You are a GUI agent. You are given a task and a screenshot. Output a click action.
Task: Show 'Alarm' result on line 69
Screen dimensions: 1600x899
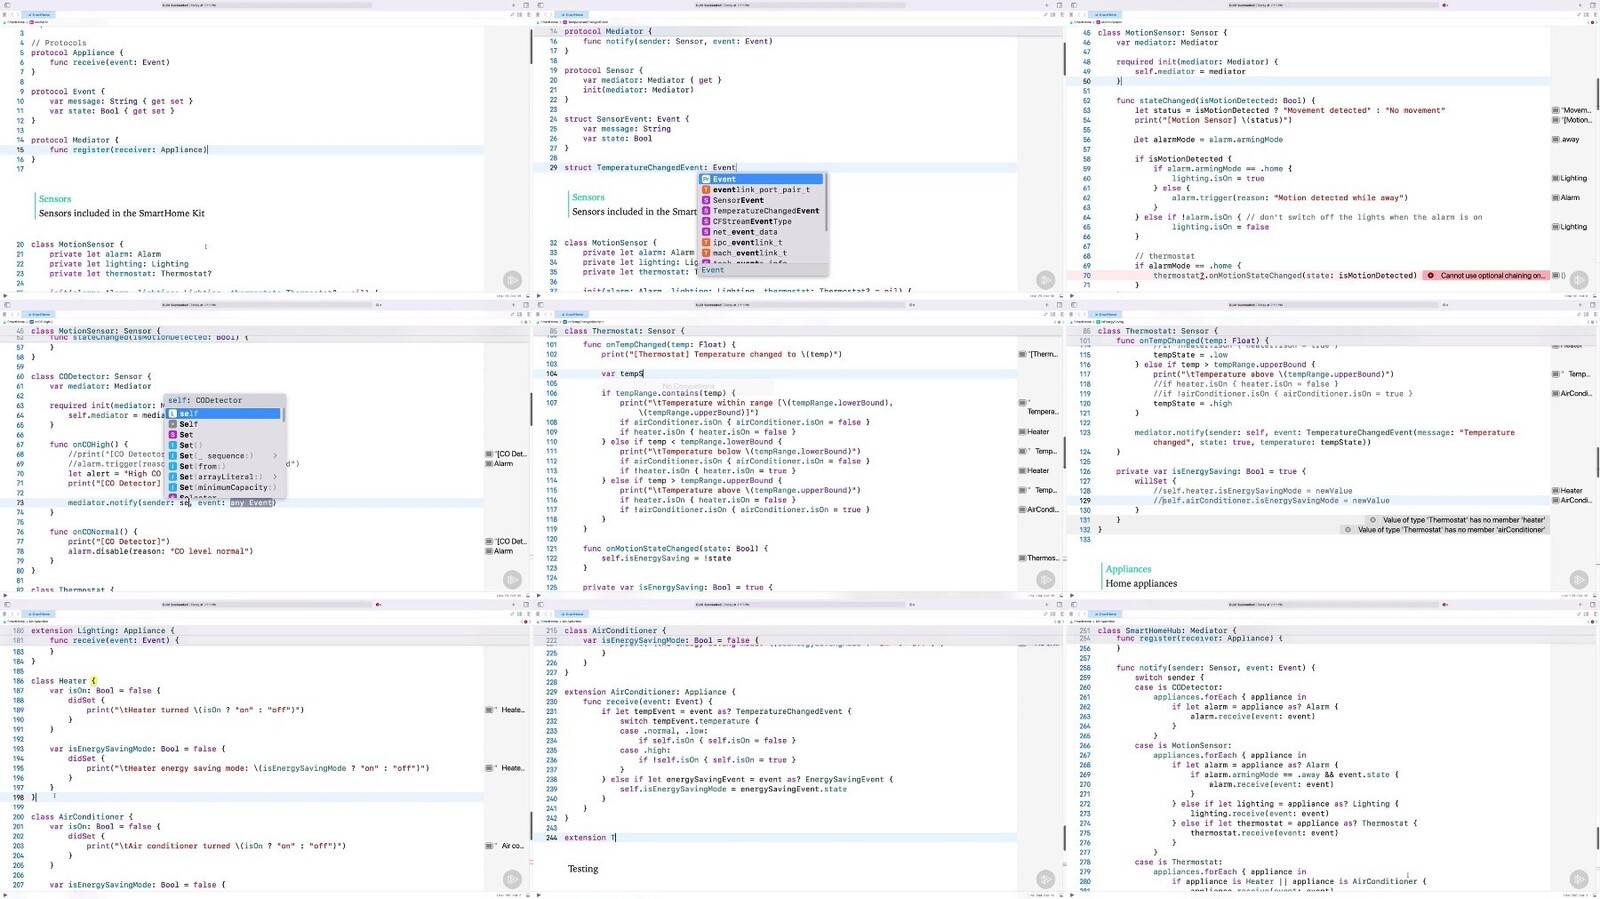500,464
